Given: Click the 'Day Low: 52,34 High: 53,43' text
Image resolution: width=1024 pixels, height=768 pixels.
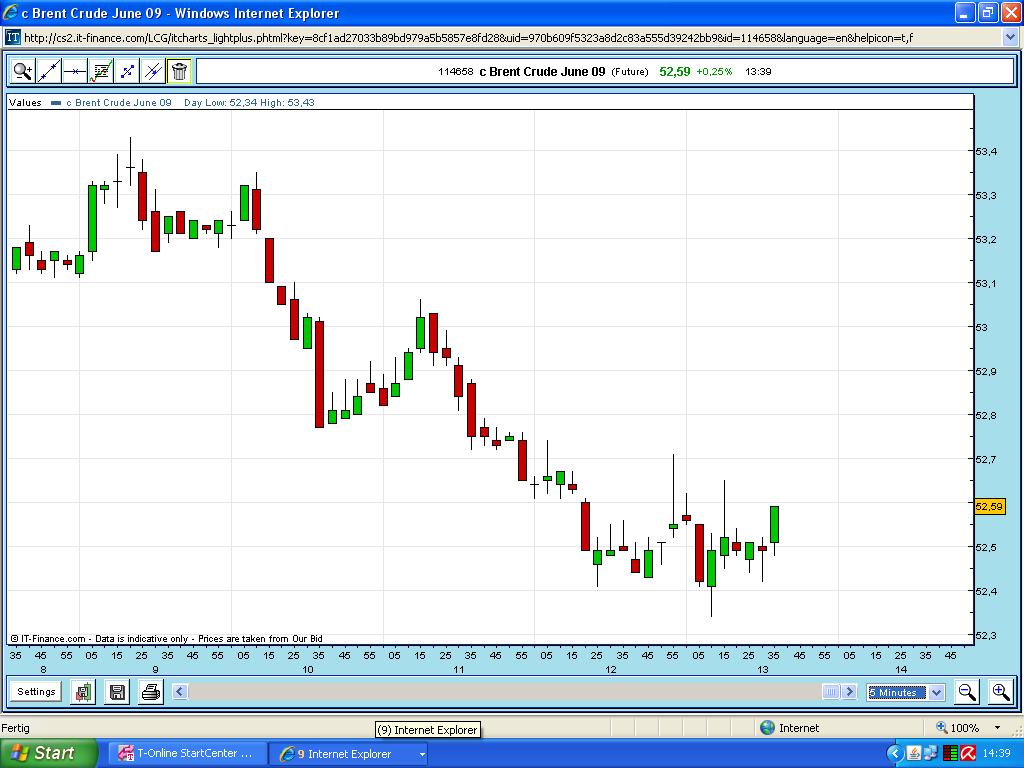Looking at the screenshot, I should point(249,103).
